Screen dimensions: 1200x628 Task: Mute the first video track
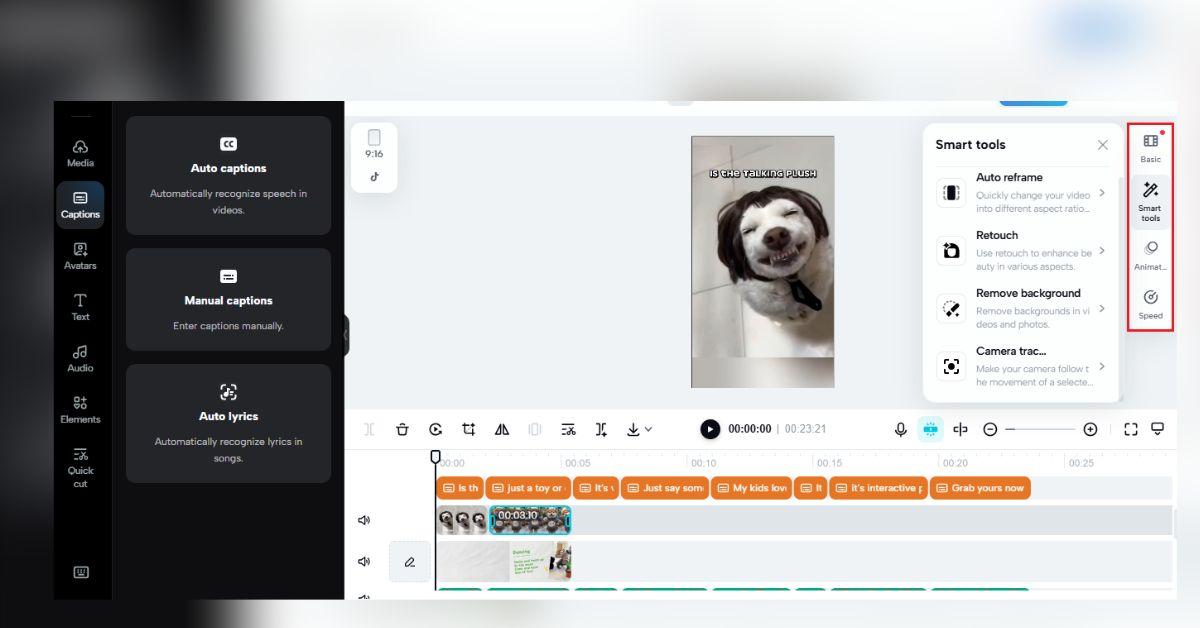coord(364,520)
